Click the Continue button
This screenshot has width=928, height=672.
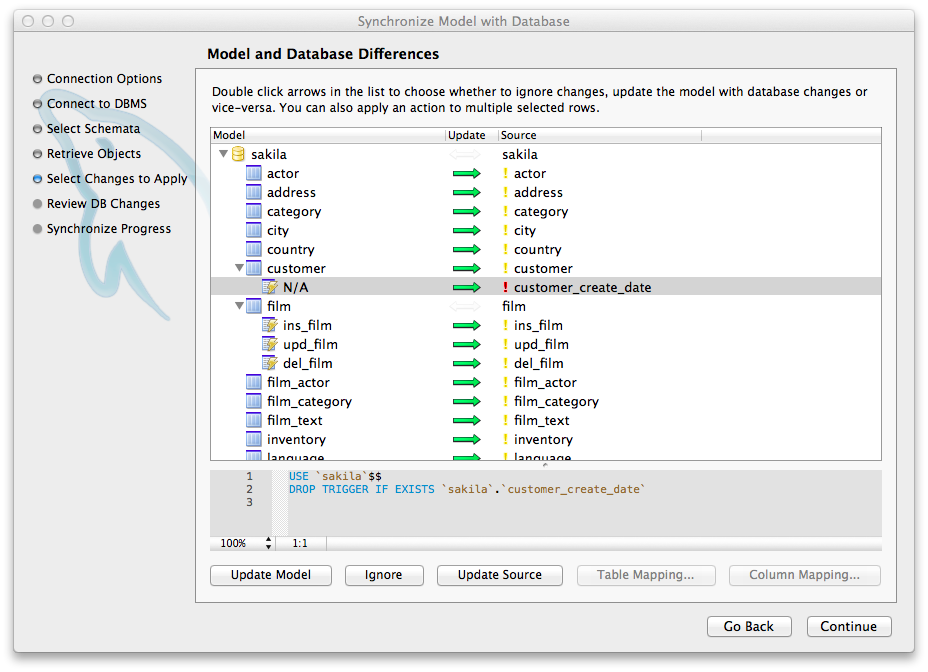(848, 627)
